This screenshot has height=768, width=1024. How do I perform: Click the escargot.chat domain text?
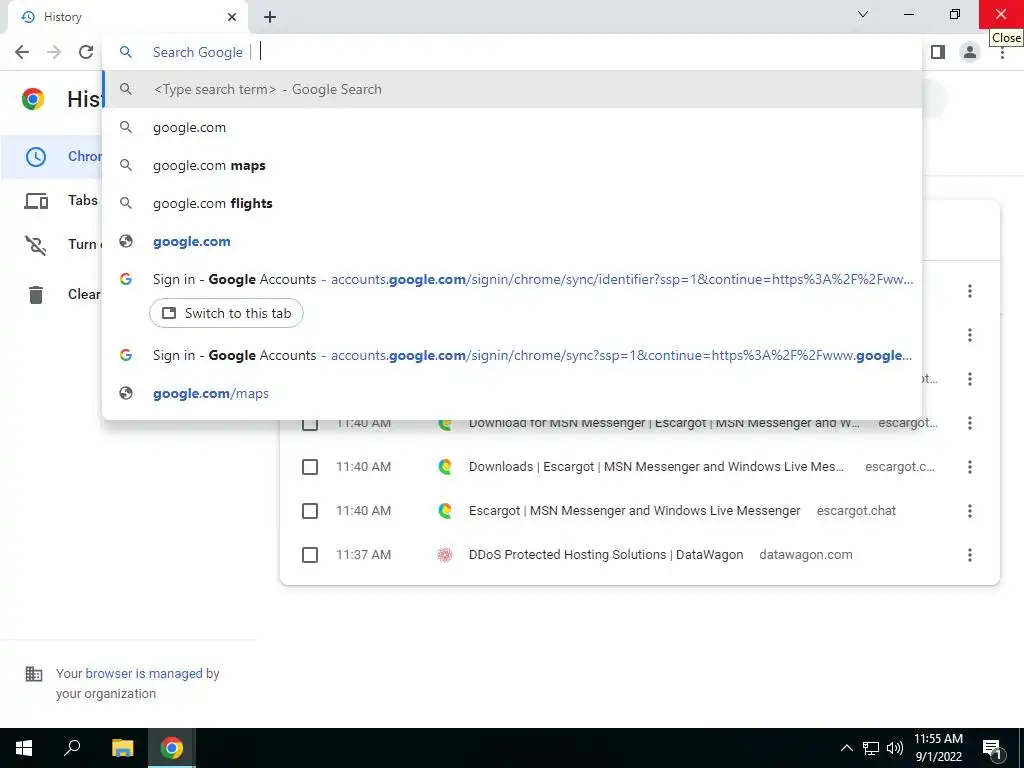pyautogui.click(x=856, y=511)
